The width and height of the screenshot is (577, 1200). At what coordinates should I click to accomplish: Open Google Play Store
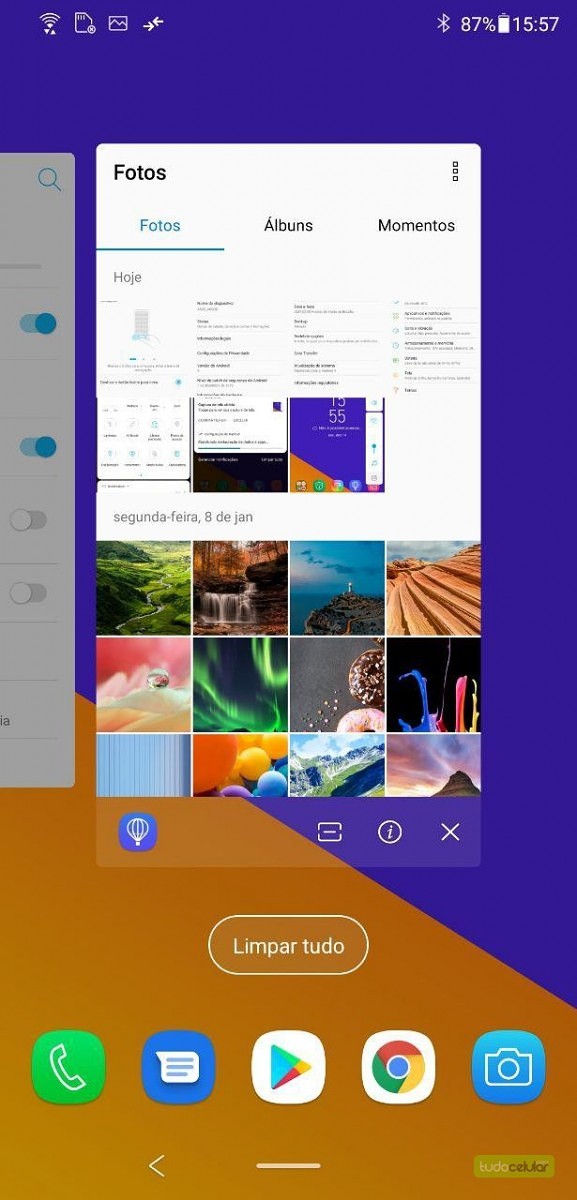(x=288, y=1068)
